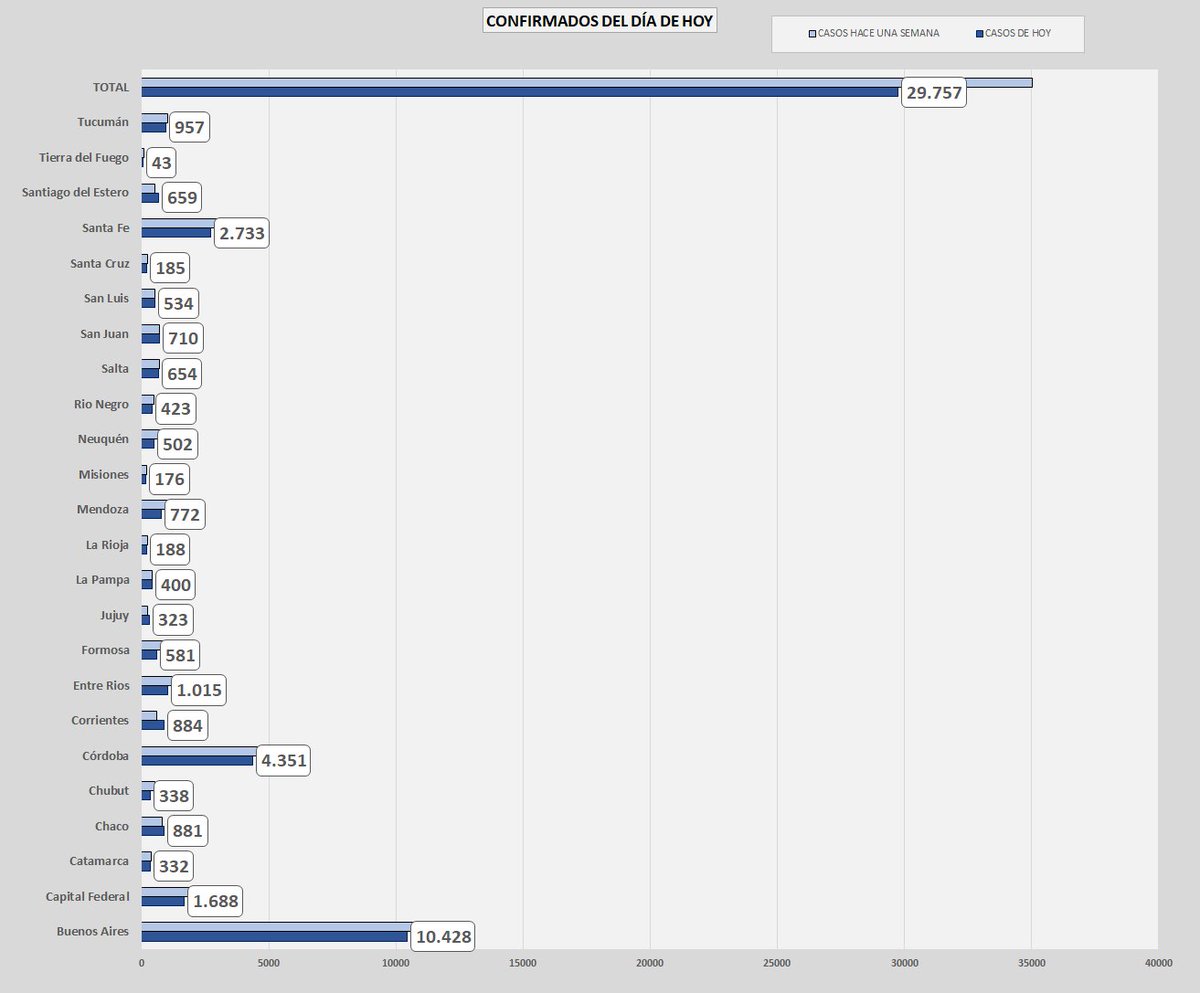
Task: Click the Santa Fe data label 2.733
Action: 240,233
